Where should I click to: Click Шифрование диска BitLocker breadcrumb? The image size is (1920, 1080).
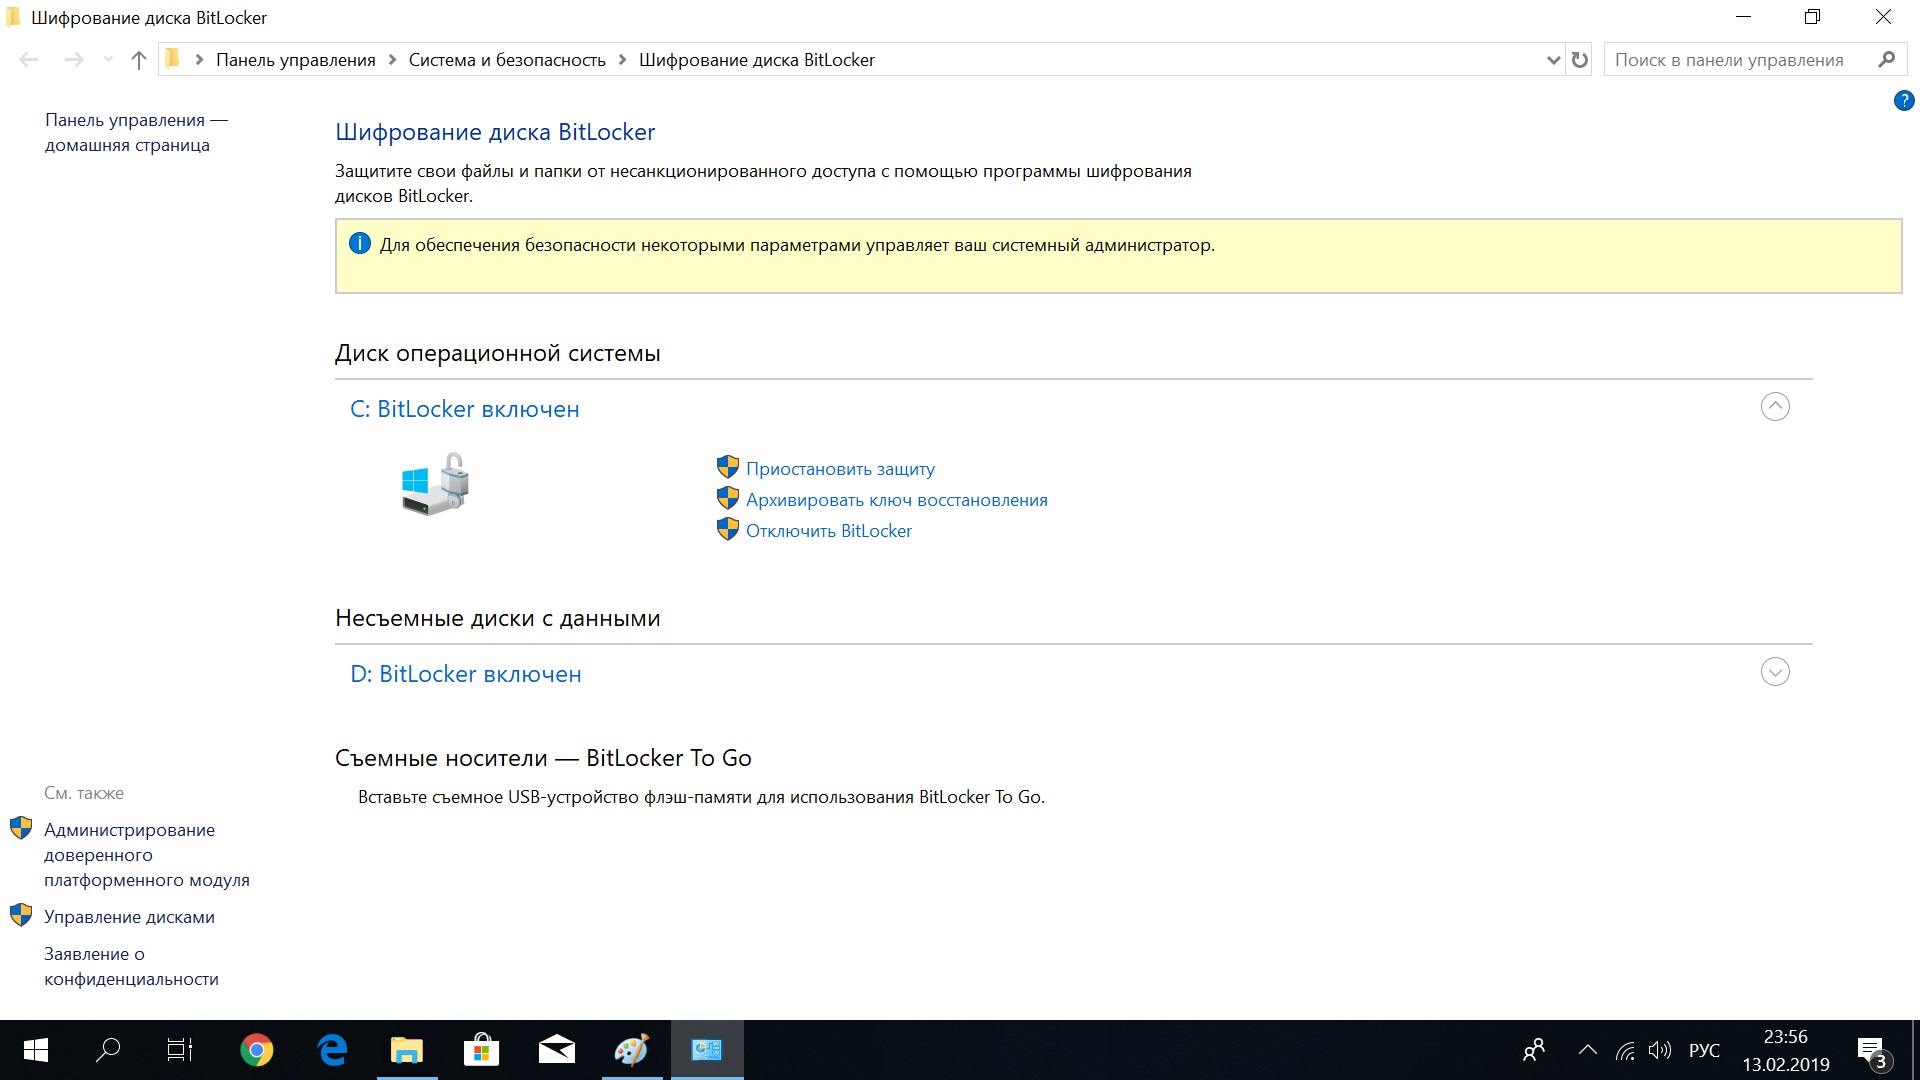[x=757, y=60]
